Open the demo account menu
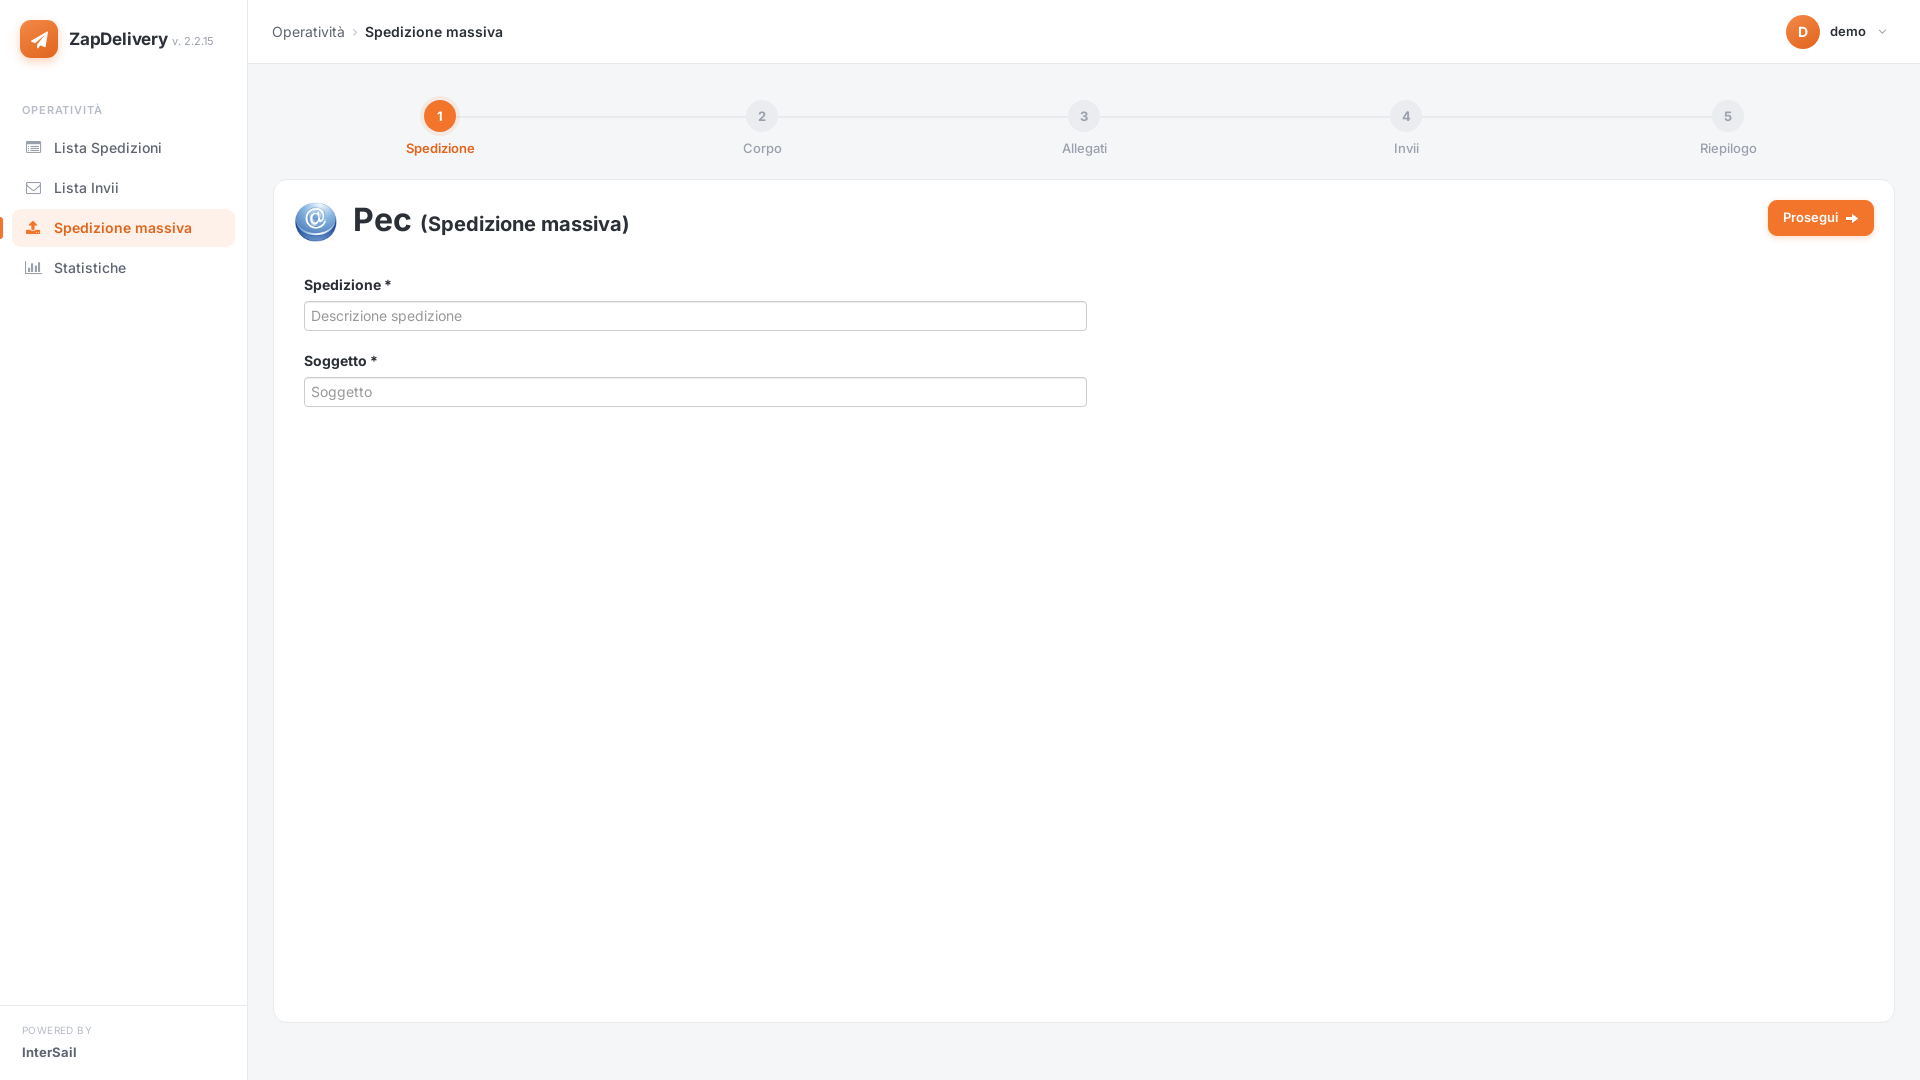Screen dimensions: 1920x1080 point(1837,32)
